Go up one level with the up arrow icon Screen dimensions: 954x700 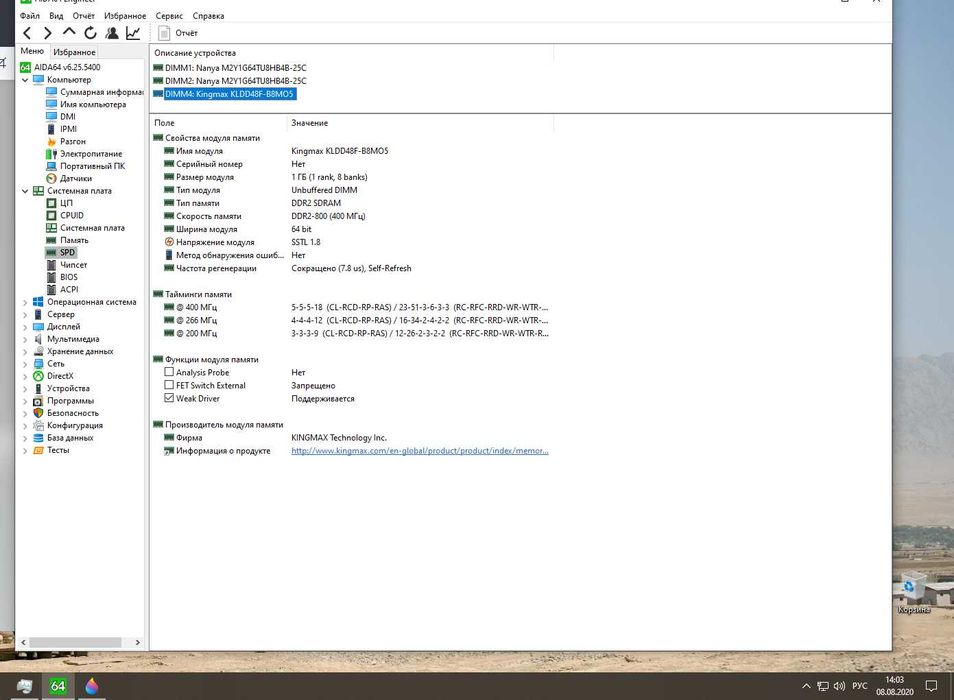click(x=69, y=32)
